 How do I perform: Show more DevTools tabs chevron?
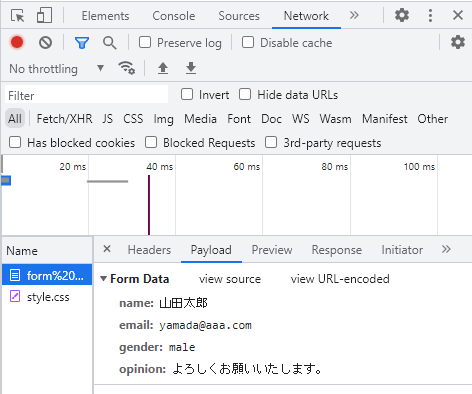(x=354, y=15)
